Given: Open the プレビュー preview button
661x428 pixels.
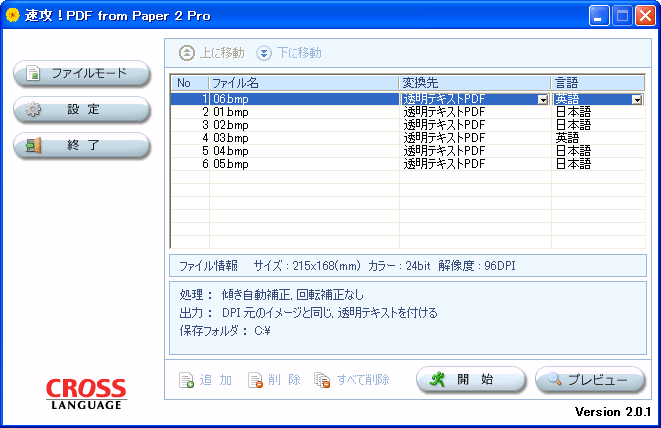Looking at the screenshot, I should (x=590, y=380).
